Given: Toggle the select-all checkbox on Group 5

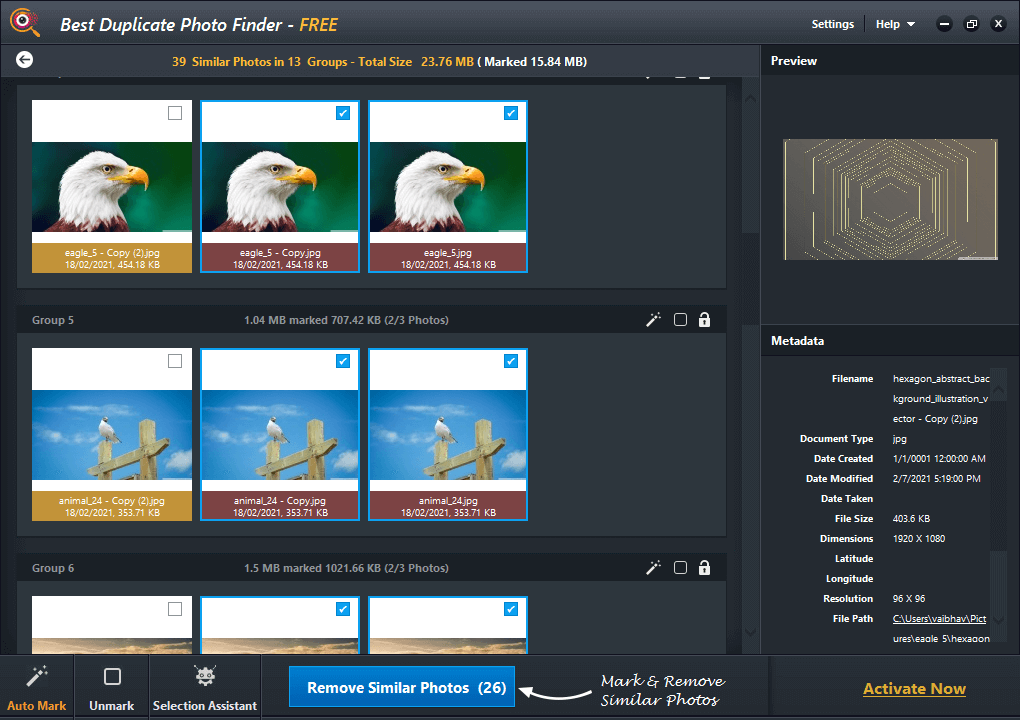Looking at the screenshot, I should pos(680,319).
